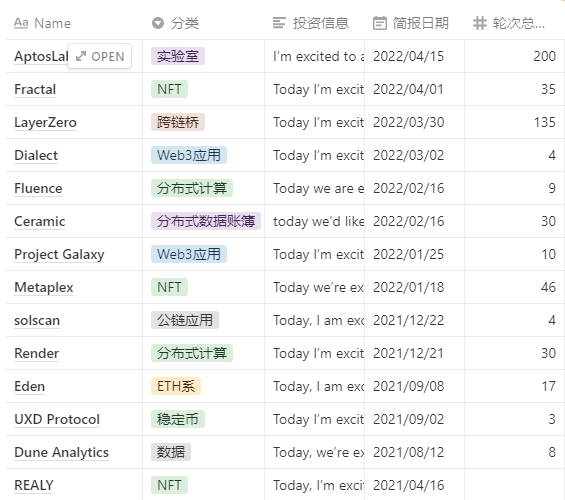Click the select-type icon beside 分类
Screen dimensions: 565x500
pyautogui.click(x=158, y=23)
